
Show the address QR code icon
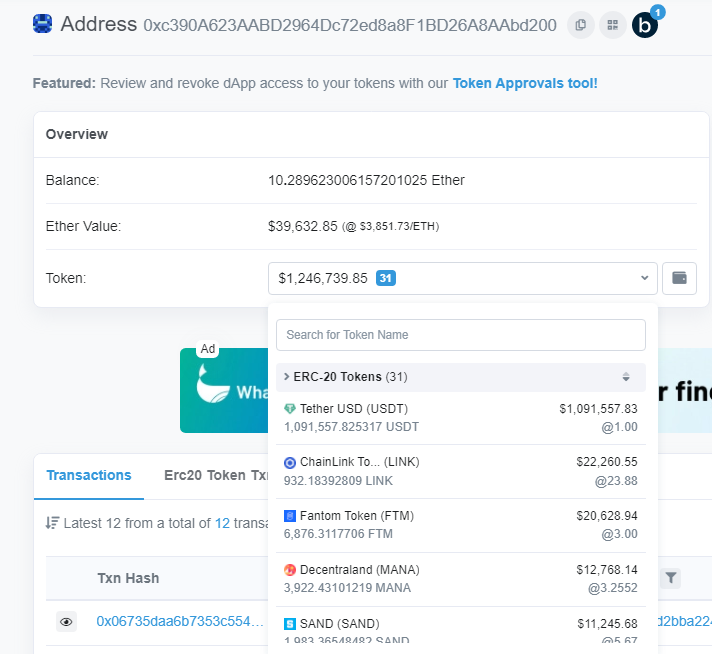coord(613,25)
